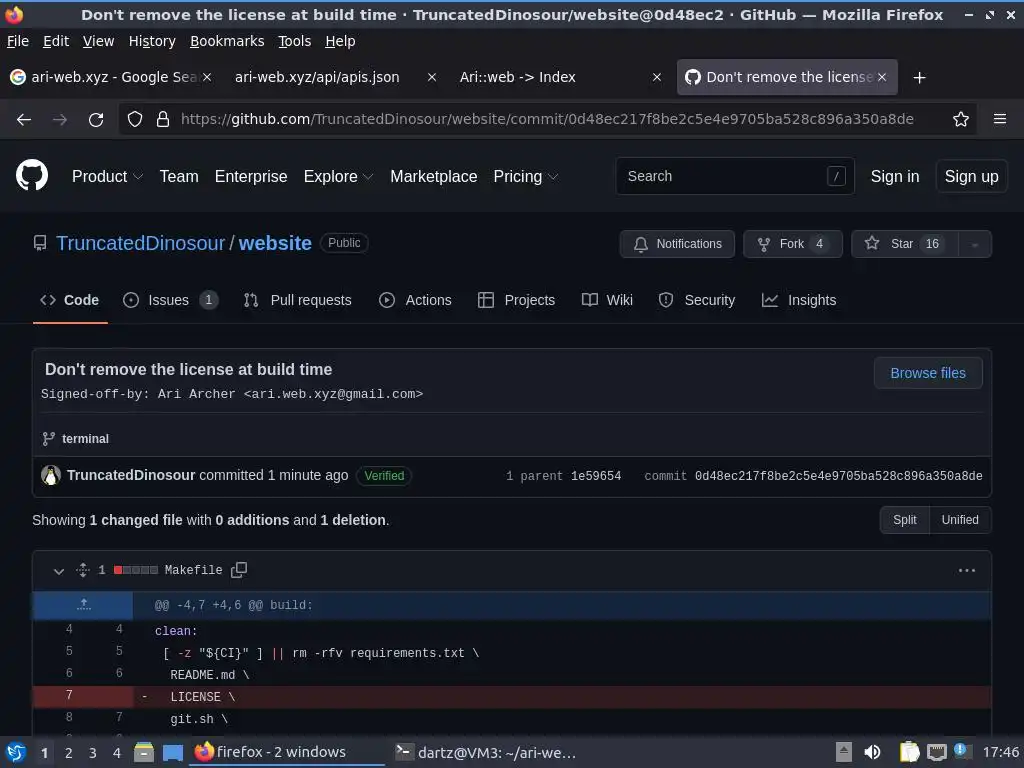Open the TruncatedDinosaur owner link
The image size is (1024, 768).
[140, 243]
